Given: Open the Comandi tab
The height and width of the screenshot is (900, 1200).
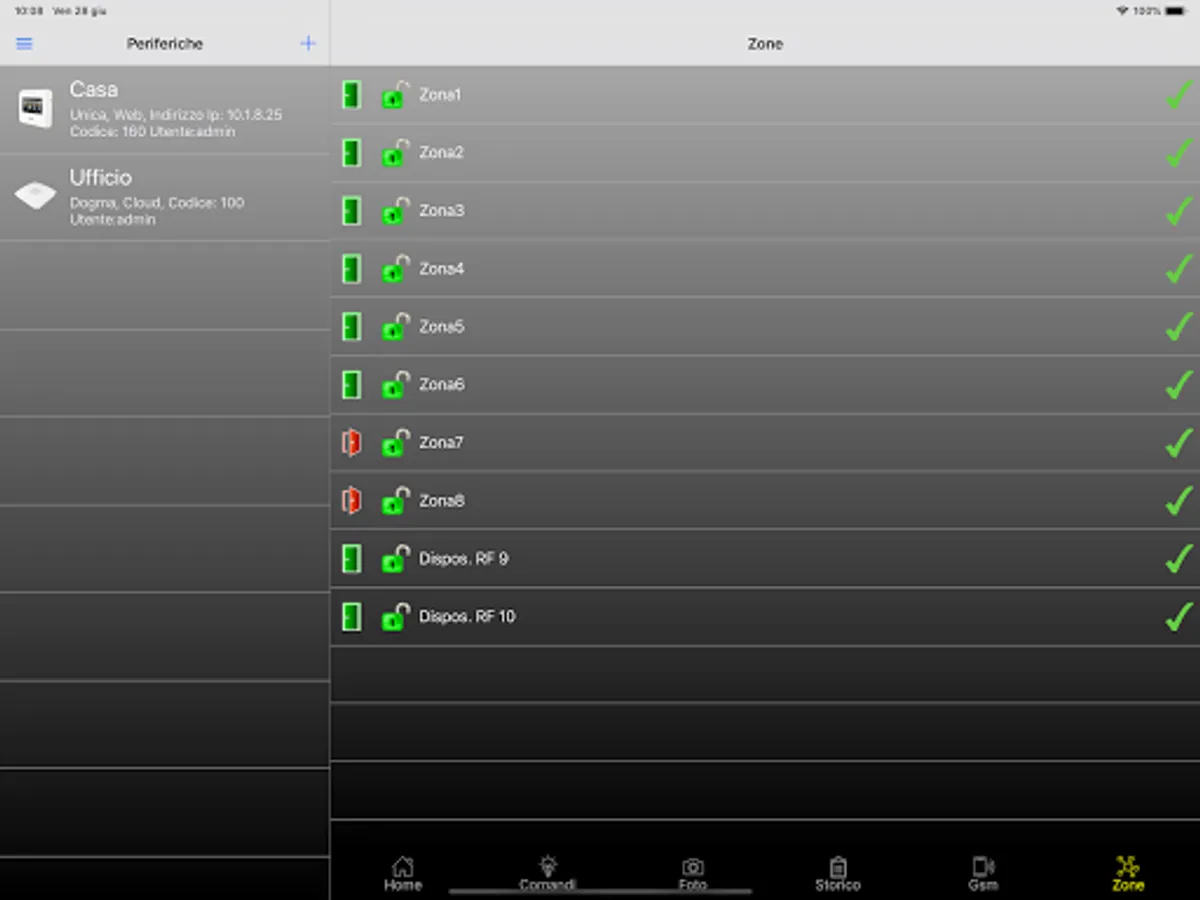Looking at the screenshot, I should [x=547, y=874].
